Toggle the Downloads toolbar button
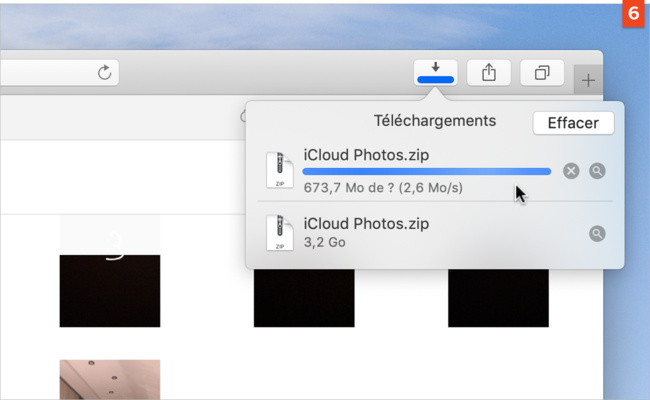 click(x=435, y=72)
